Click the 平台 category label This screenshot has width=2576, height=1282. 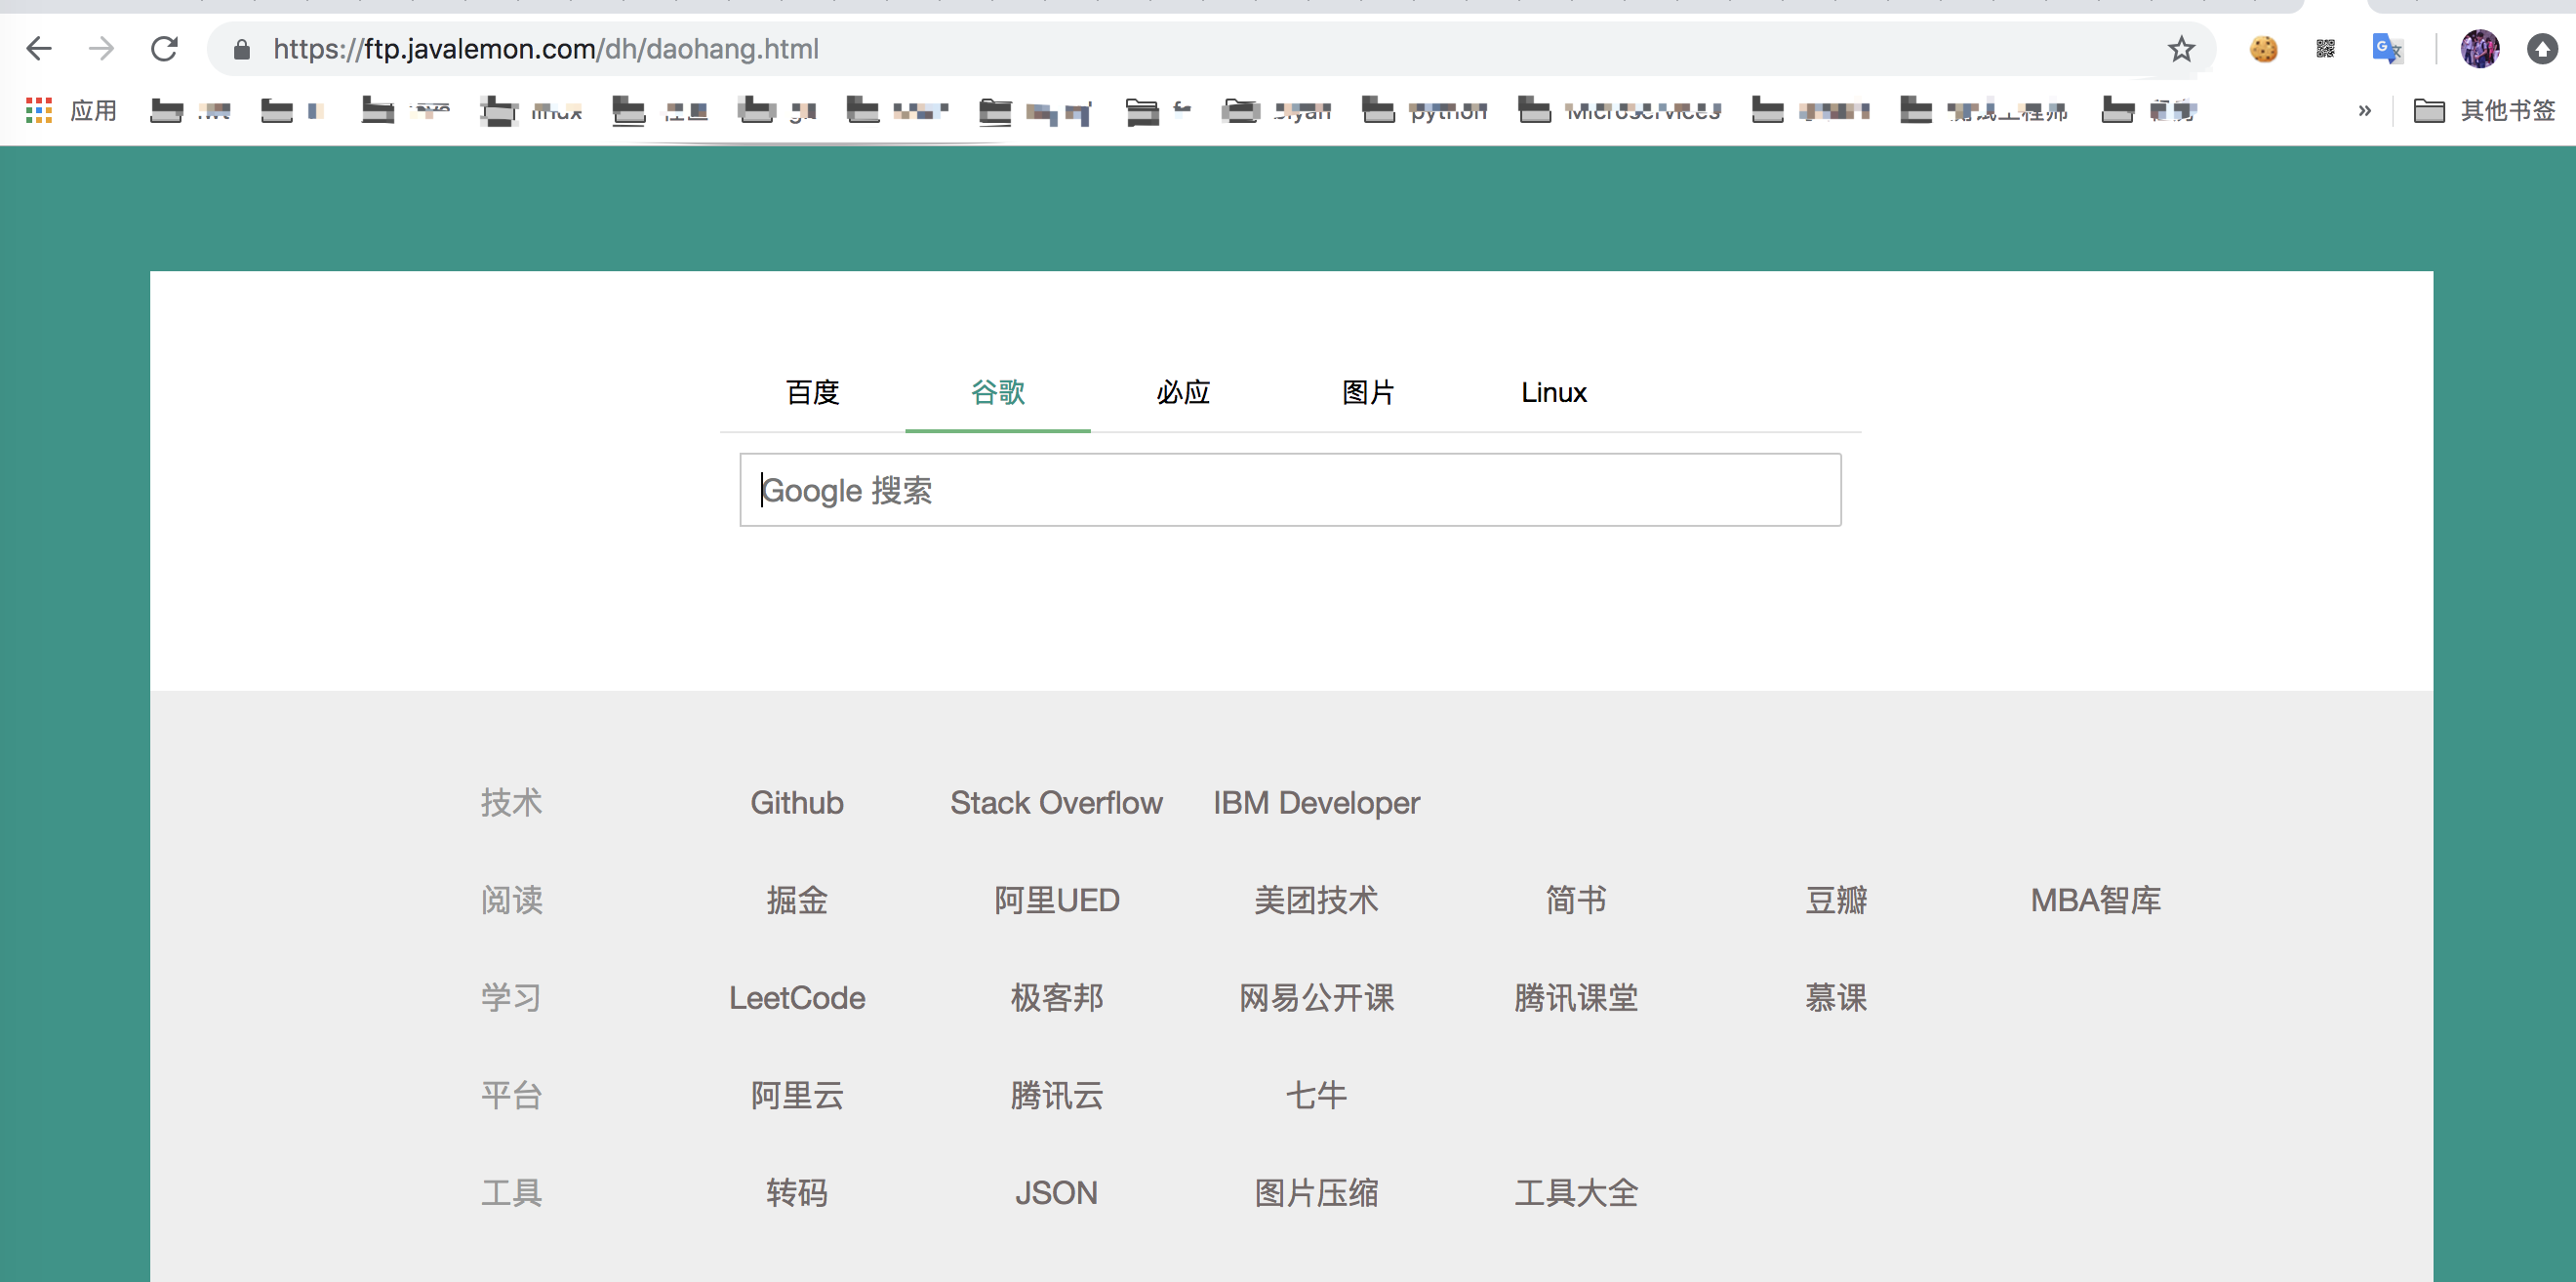pos(511,1095)
